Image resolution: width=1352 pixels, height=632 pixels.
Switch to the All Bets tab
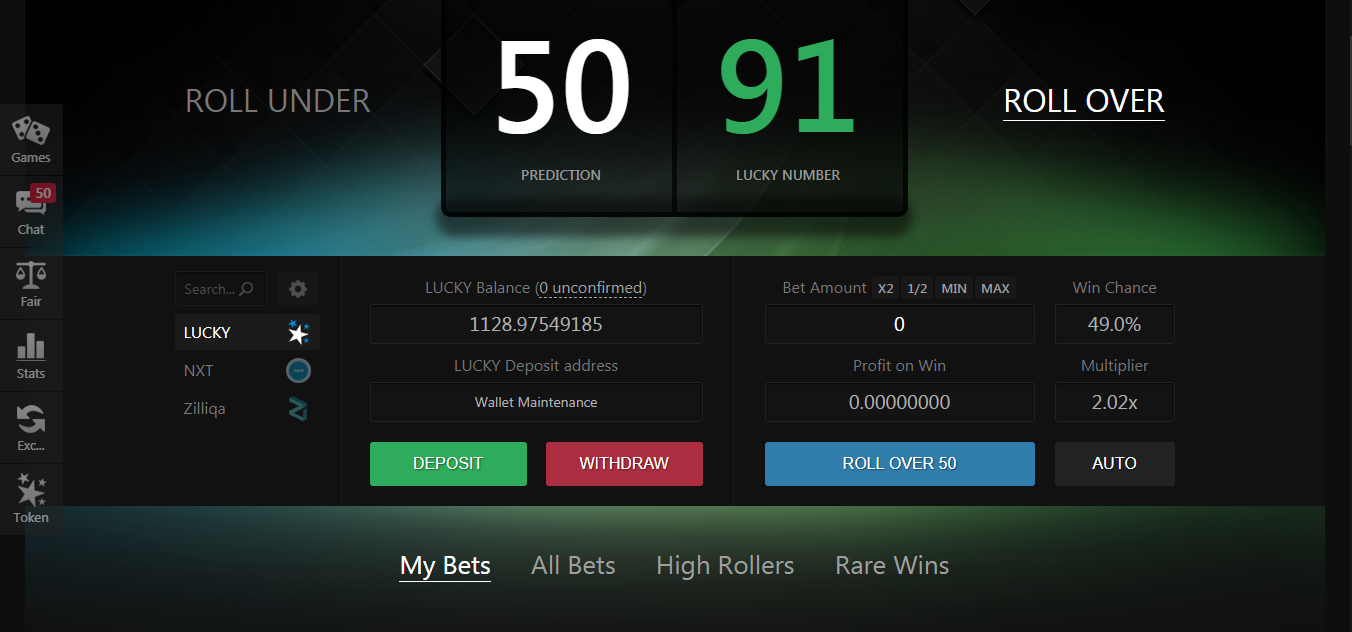[573, 566]
